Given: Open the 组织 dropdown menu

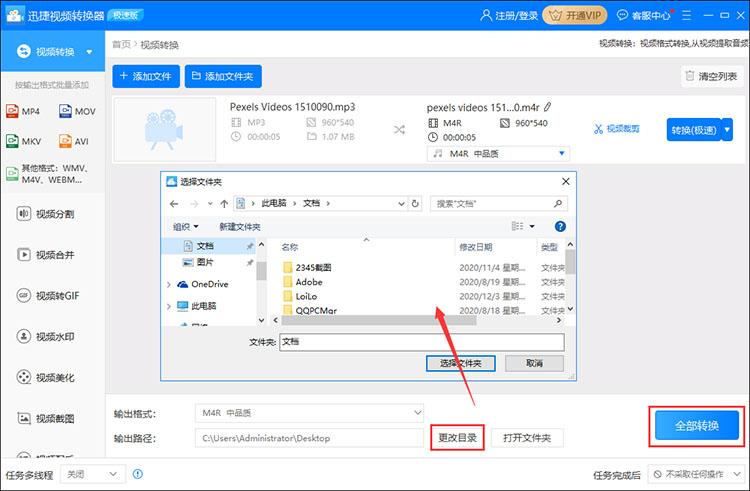Looking at the screenshot, I should pyautogui.click(x=186, y=227).
